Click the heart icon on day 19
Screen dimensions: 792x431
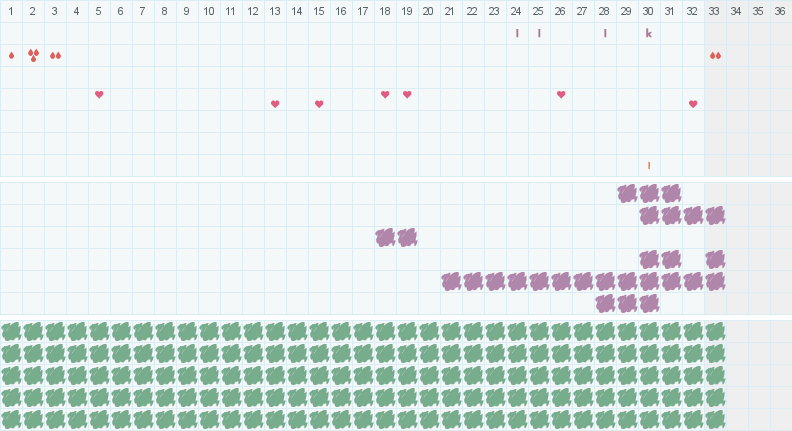tap(407, 94)
